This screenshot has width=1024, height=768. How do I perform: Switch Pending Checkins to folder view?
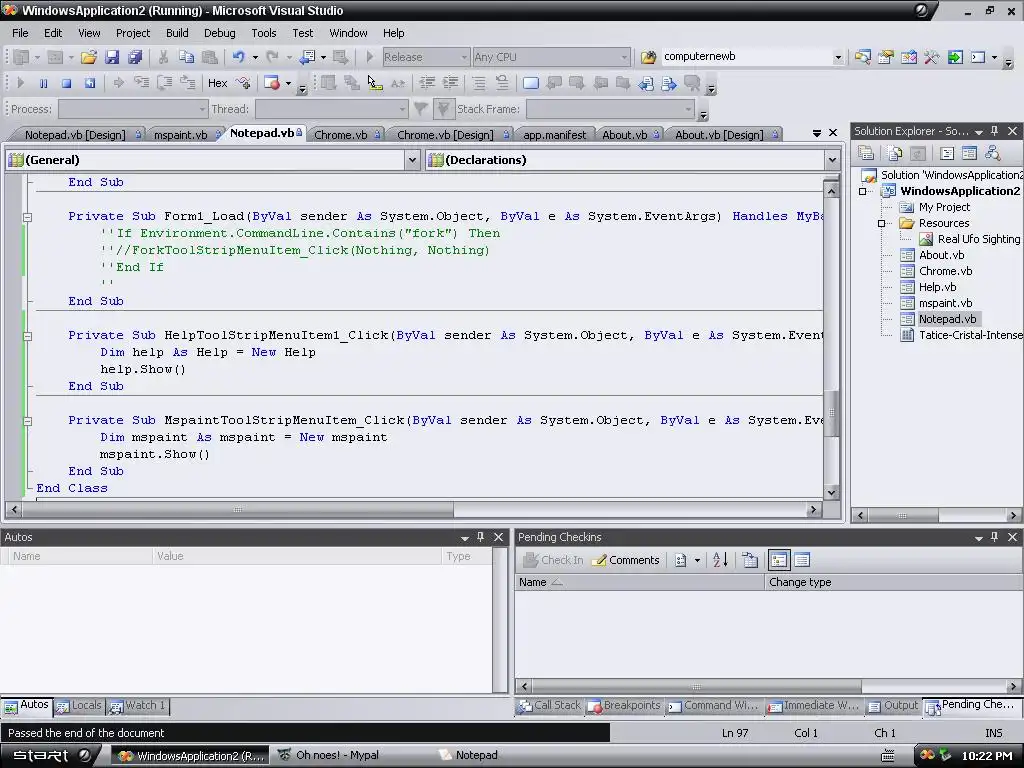click(779, 560)
